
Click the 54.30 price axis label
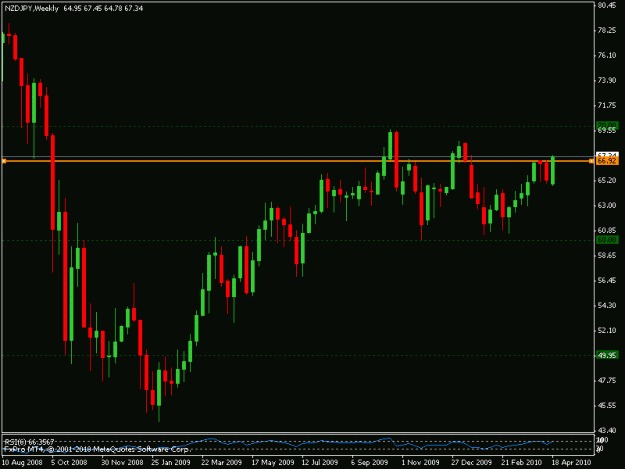[607, 305]
